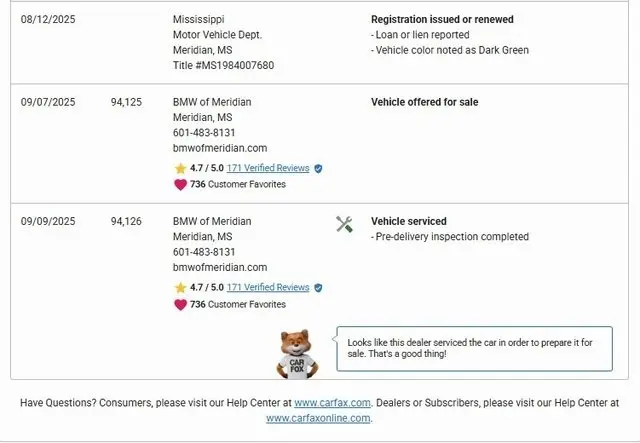Click bmwofmeridian.com in the vehicle offered for sale row
This screenshot has width=640, height=443.
pyautogui.click(x=220, y=148)
